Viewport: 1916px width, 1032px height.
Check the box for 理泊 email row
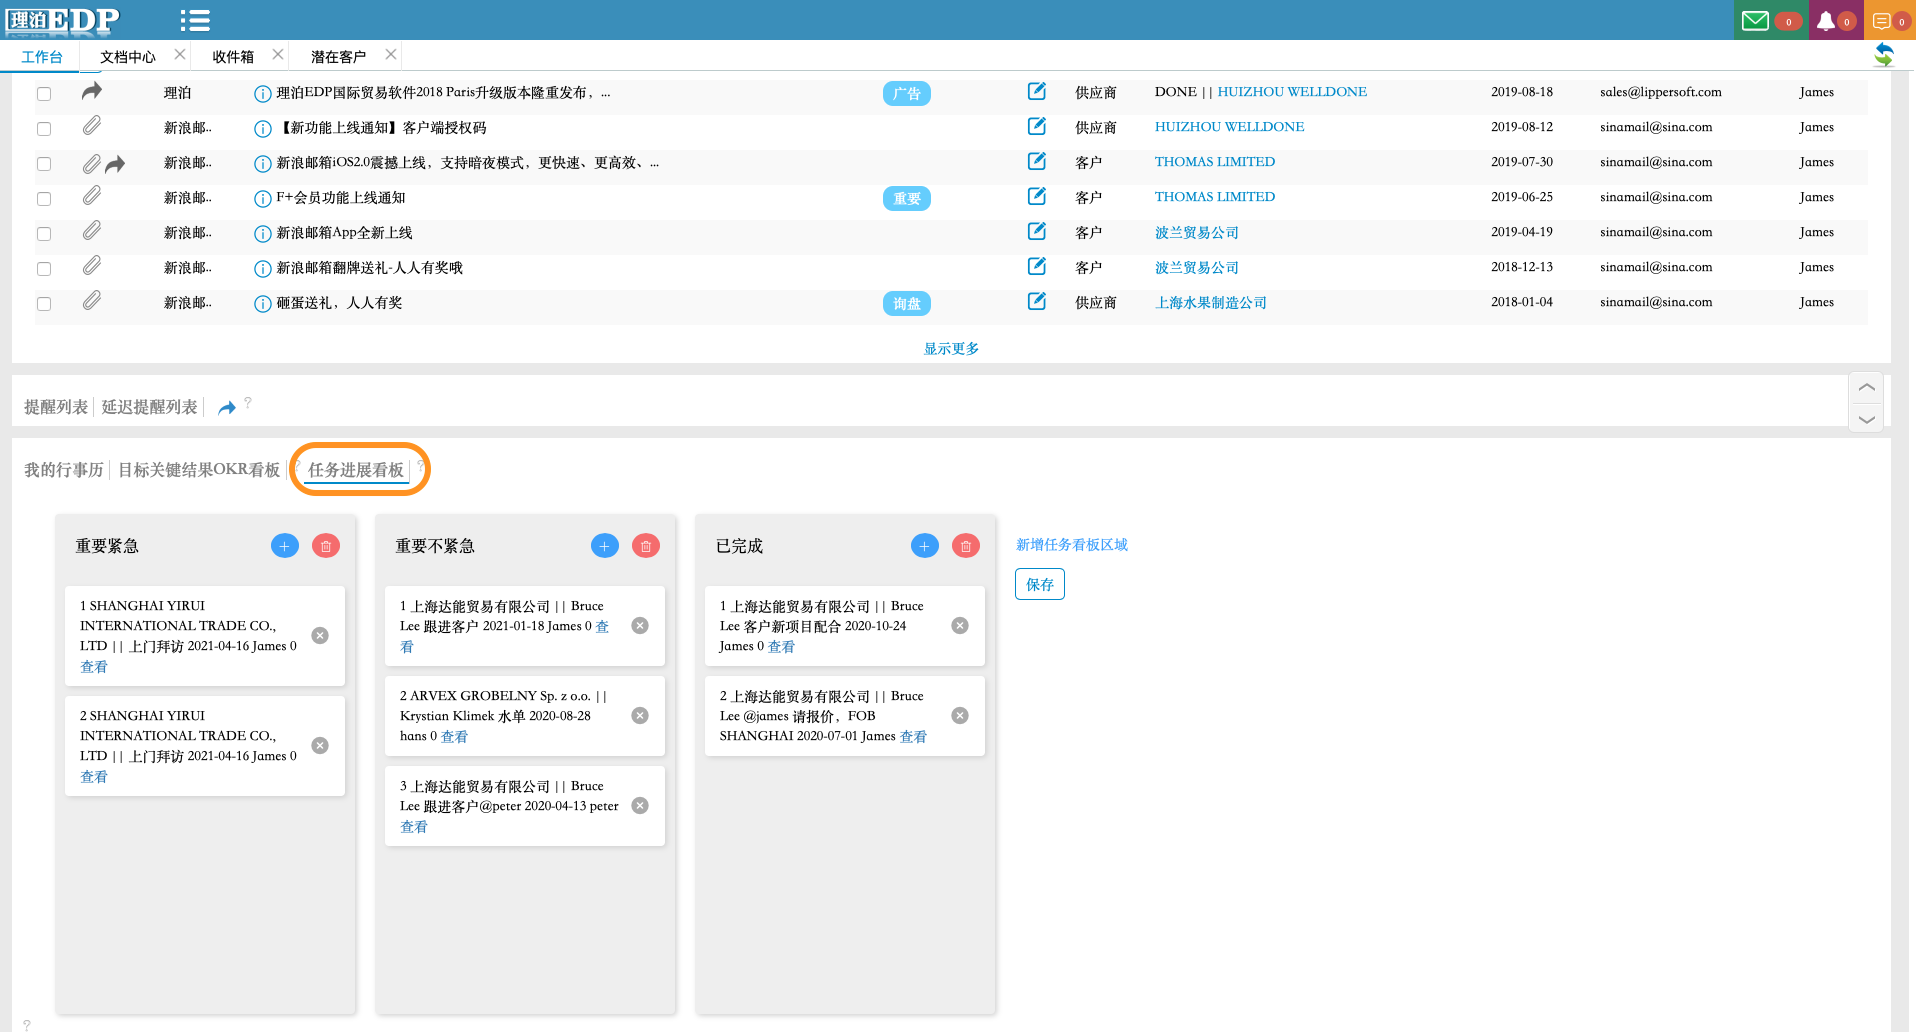[x=44, y=94]
